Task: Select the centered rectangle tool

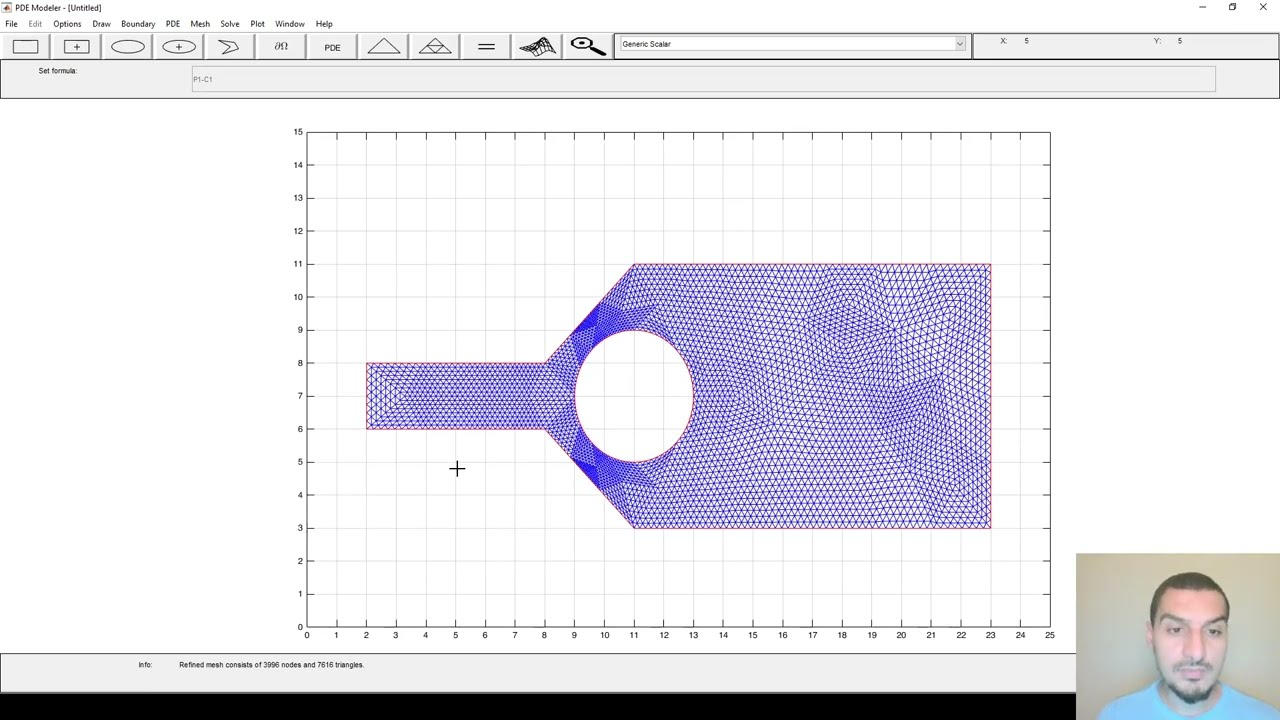Action: [76, 47]
